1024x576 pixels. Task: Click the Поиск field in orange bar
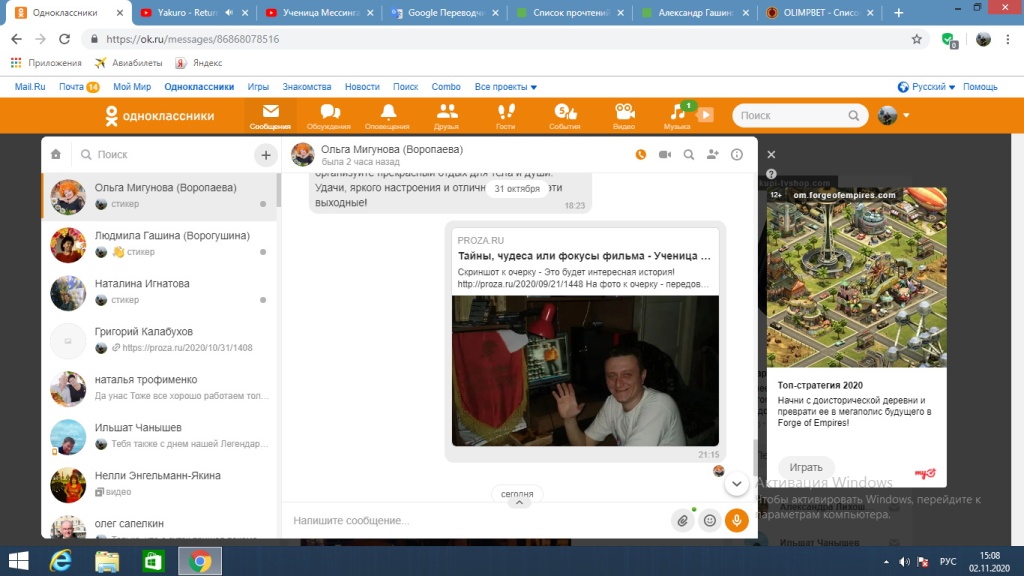800,116
